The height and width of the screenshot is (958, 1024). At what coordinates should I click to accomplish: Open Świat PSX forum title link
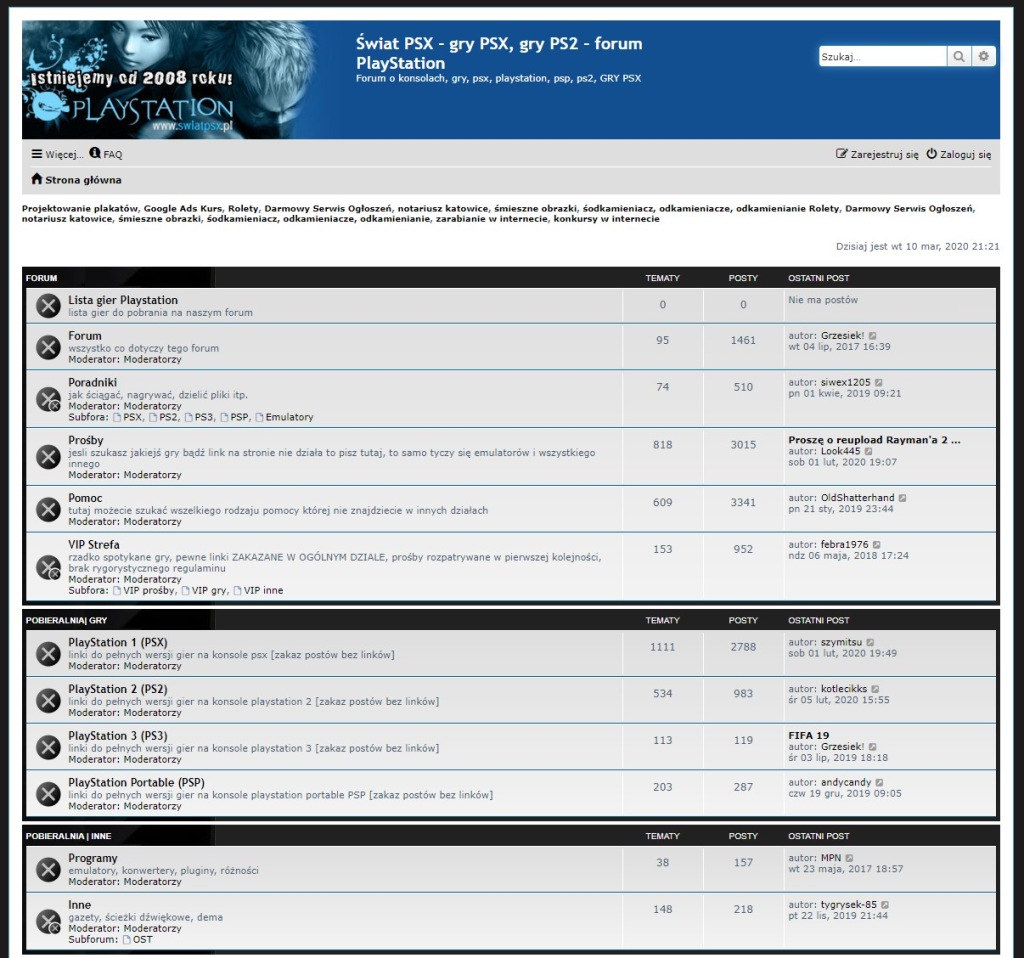click(x=499, y=53)
